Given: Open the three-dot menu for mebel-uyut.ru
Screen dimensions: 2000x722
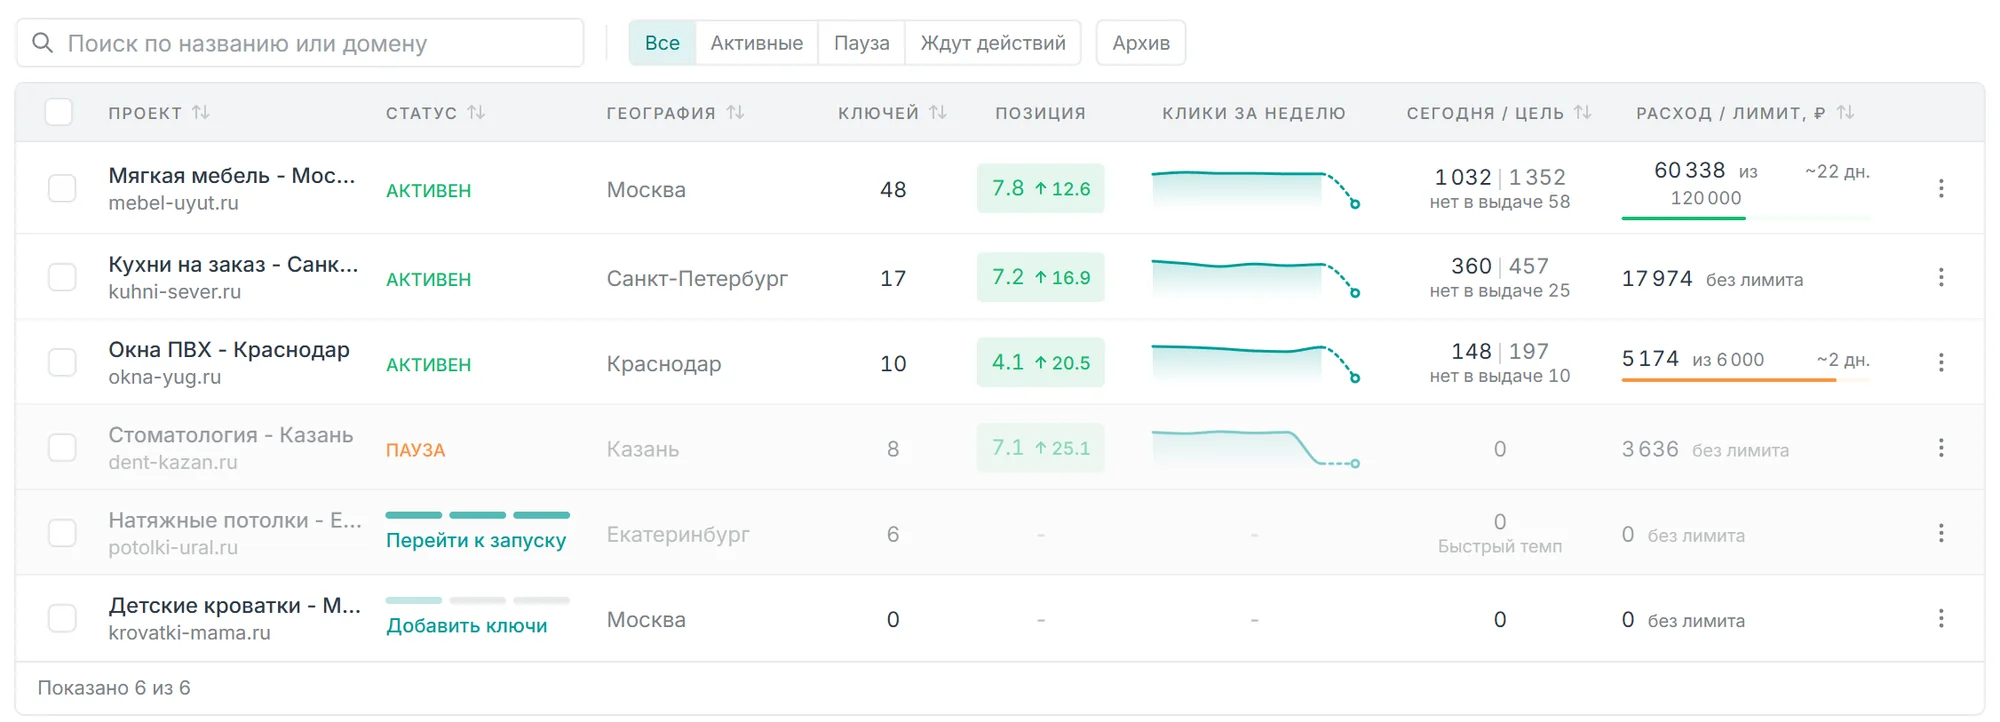Looking at the screenshot, I should [1941, 188].
